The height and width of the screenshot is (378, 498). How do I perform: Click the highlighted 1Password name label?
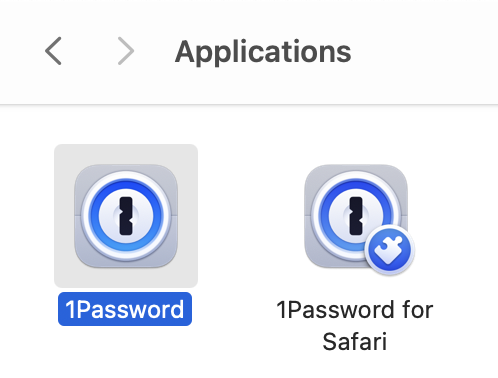click(x=125, y=309)
